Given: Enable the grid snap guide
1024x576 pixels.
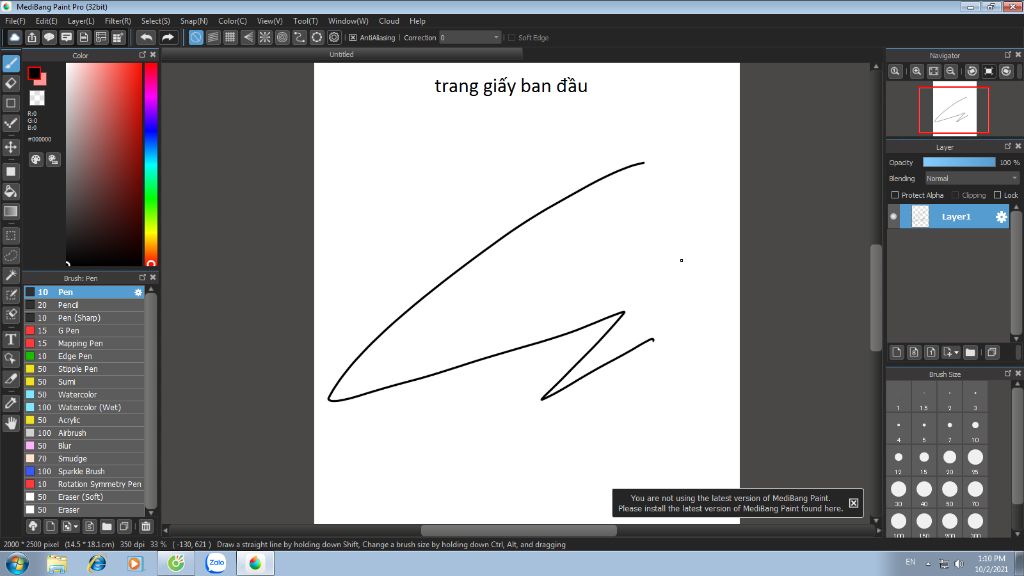Looking at the screenshot, I should (x=230, y=38).
